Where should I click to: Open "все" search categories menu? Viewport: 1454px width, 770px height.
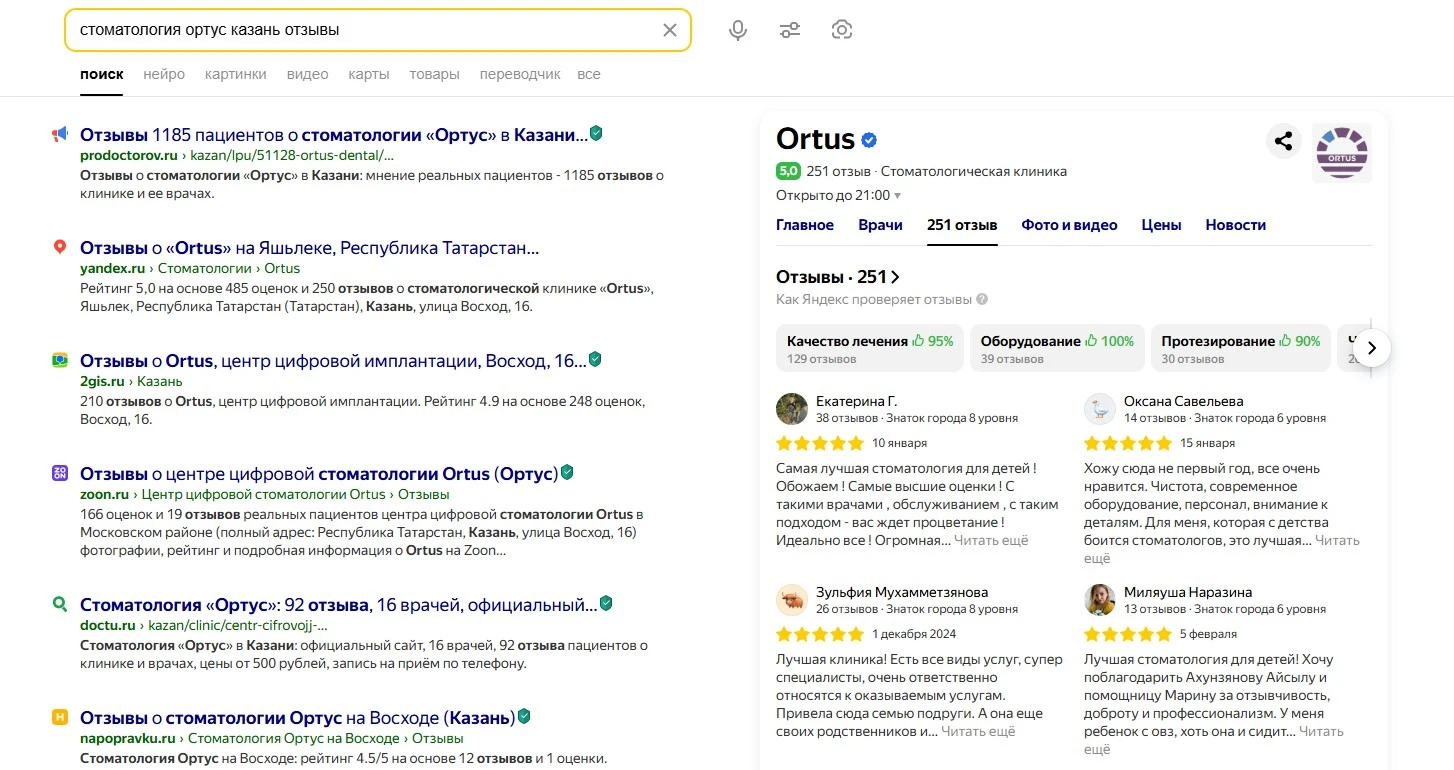[x=589, y=74]
